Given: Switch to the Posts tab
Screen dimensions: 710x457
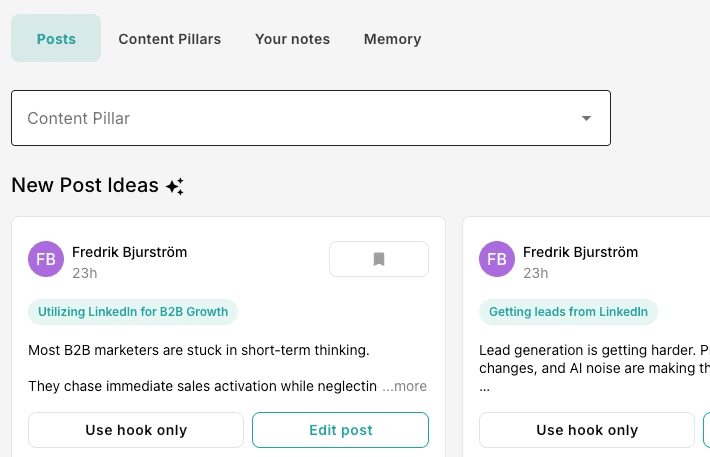Looking at the screenshot, I should 56,39.
